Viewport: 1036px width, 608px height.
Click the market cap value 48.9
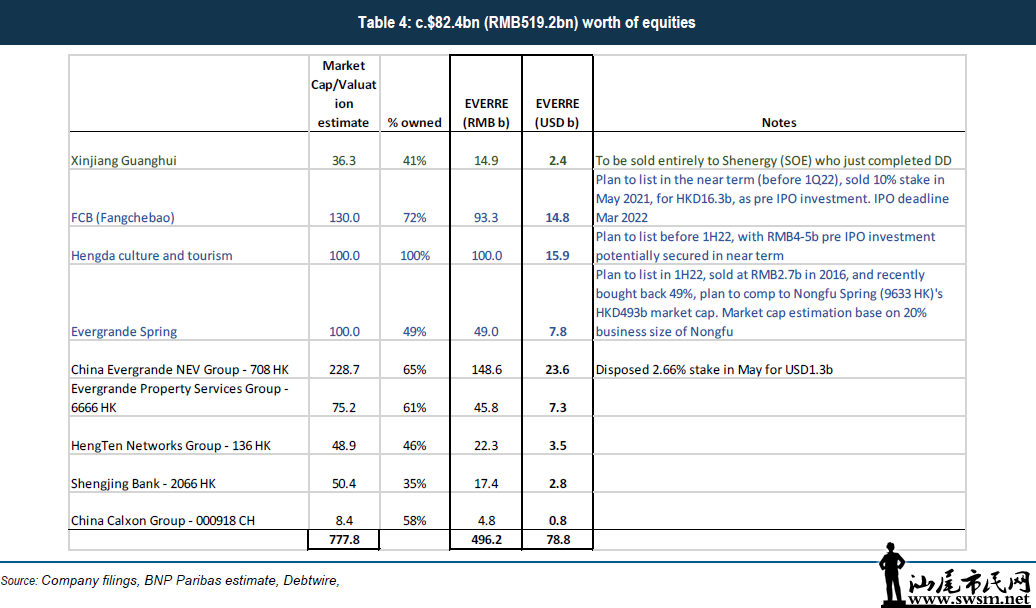click(344, 445)
